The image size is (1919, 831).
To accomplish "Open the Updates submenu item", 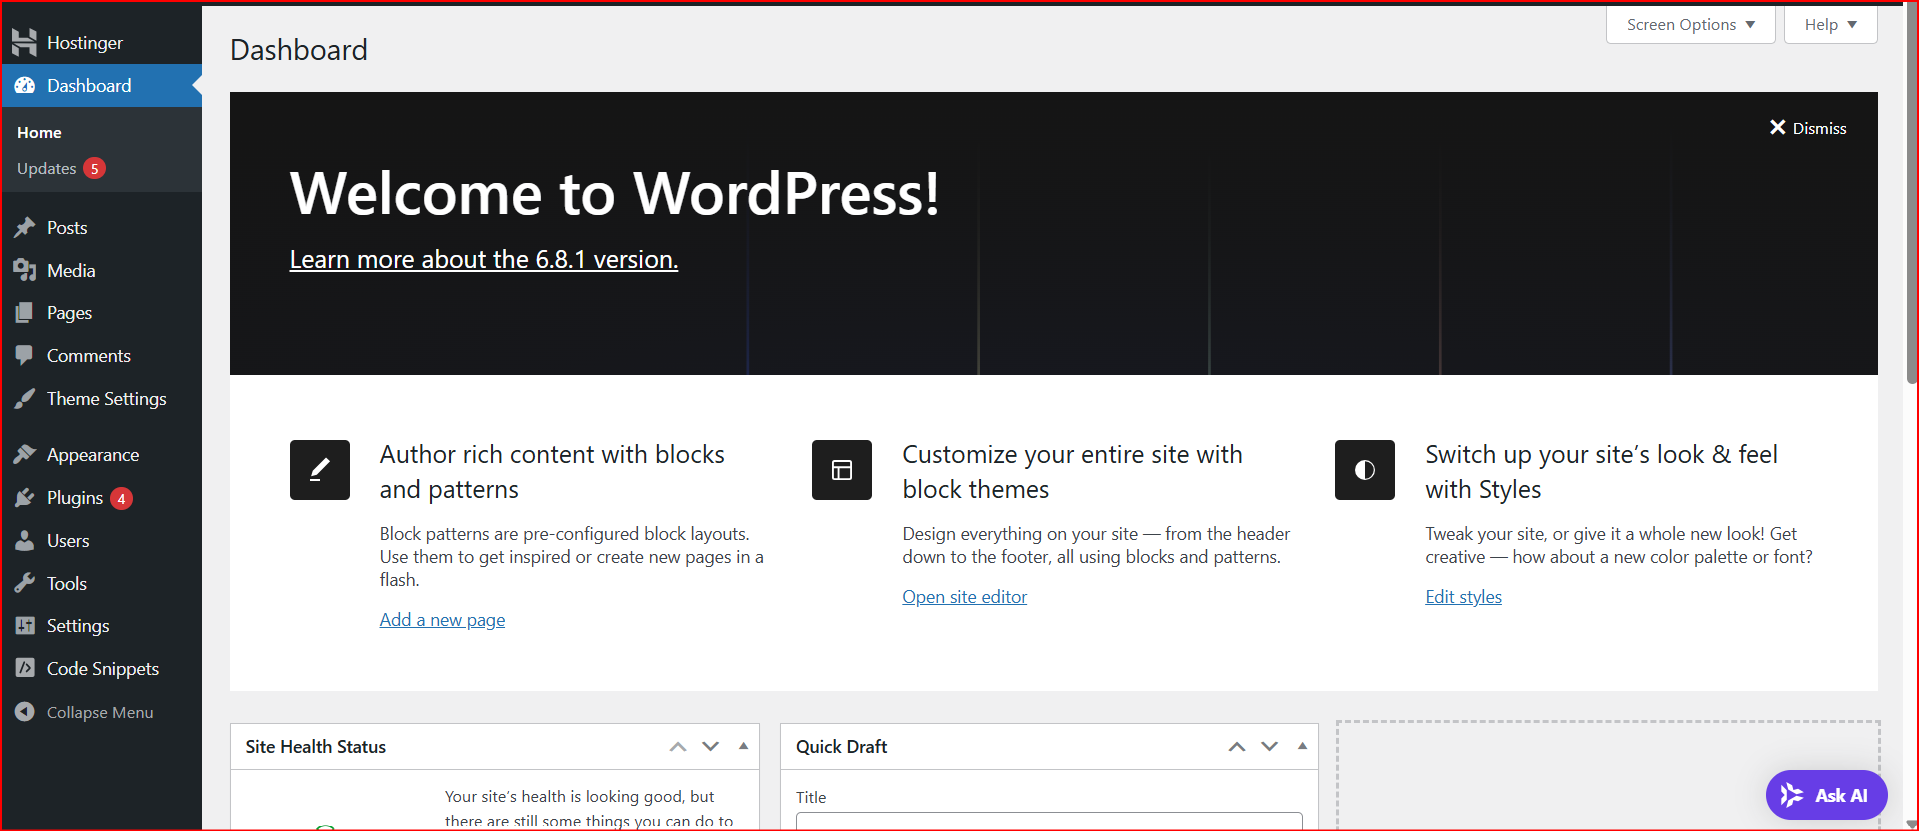I will tap(60, 168).
